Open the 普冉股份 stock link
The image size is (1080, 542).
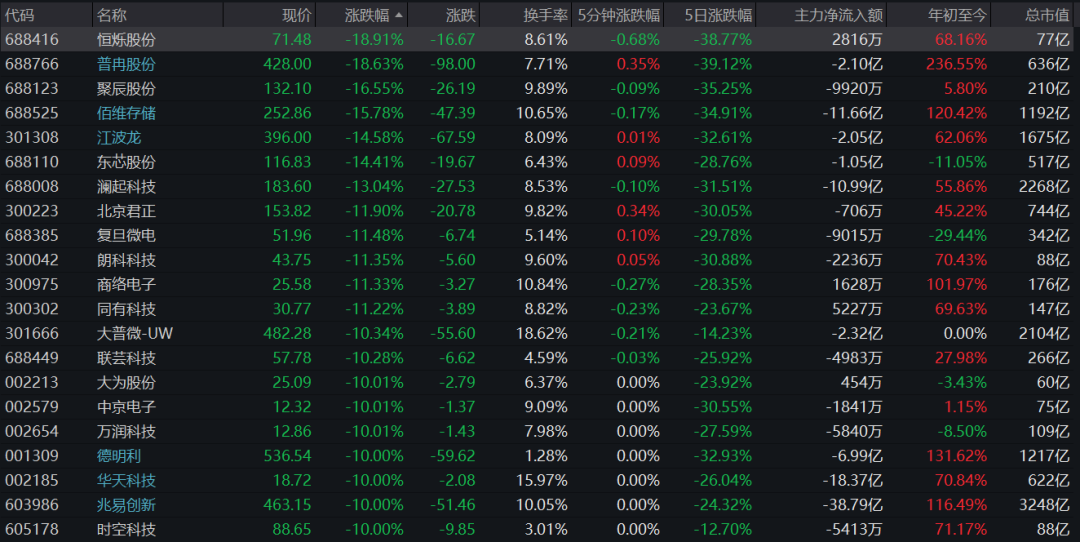click(127, 64)
